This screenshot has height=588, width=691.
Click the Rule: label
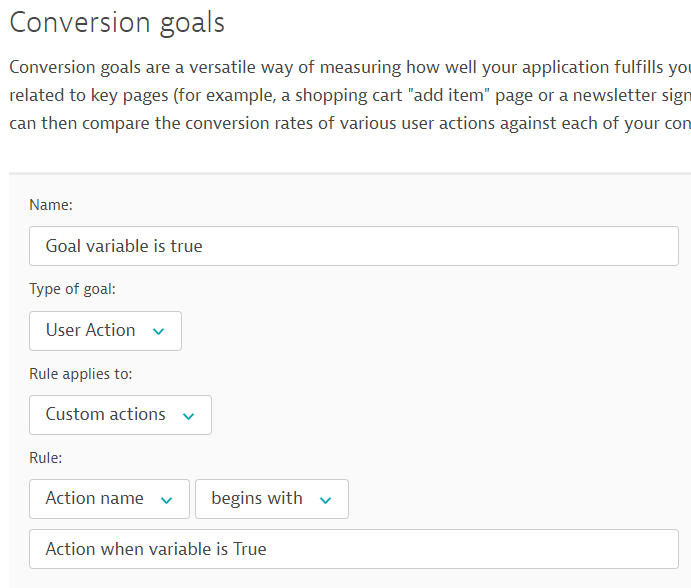click(x=44, y=458)
